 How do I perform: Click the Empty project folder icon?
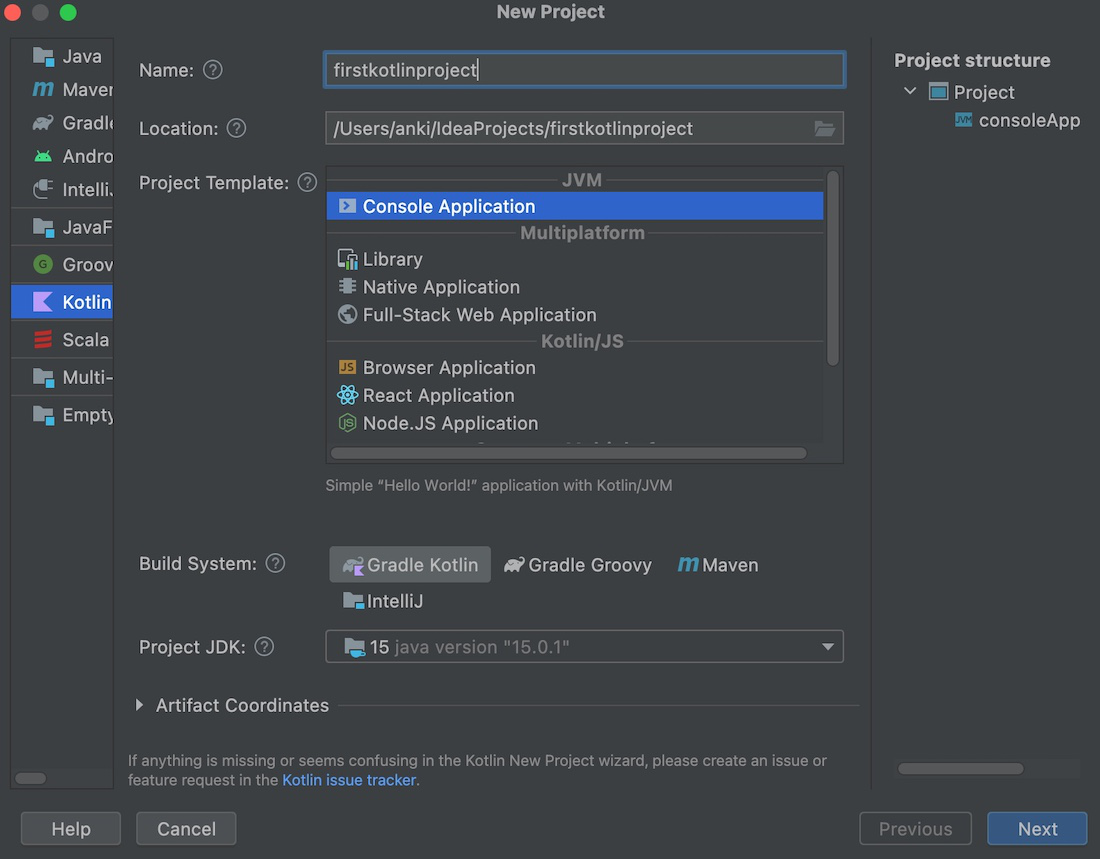click(43, 415)
